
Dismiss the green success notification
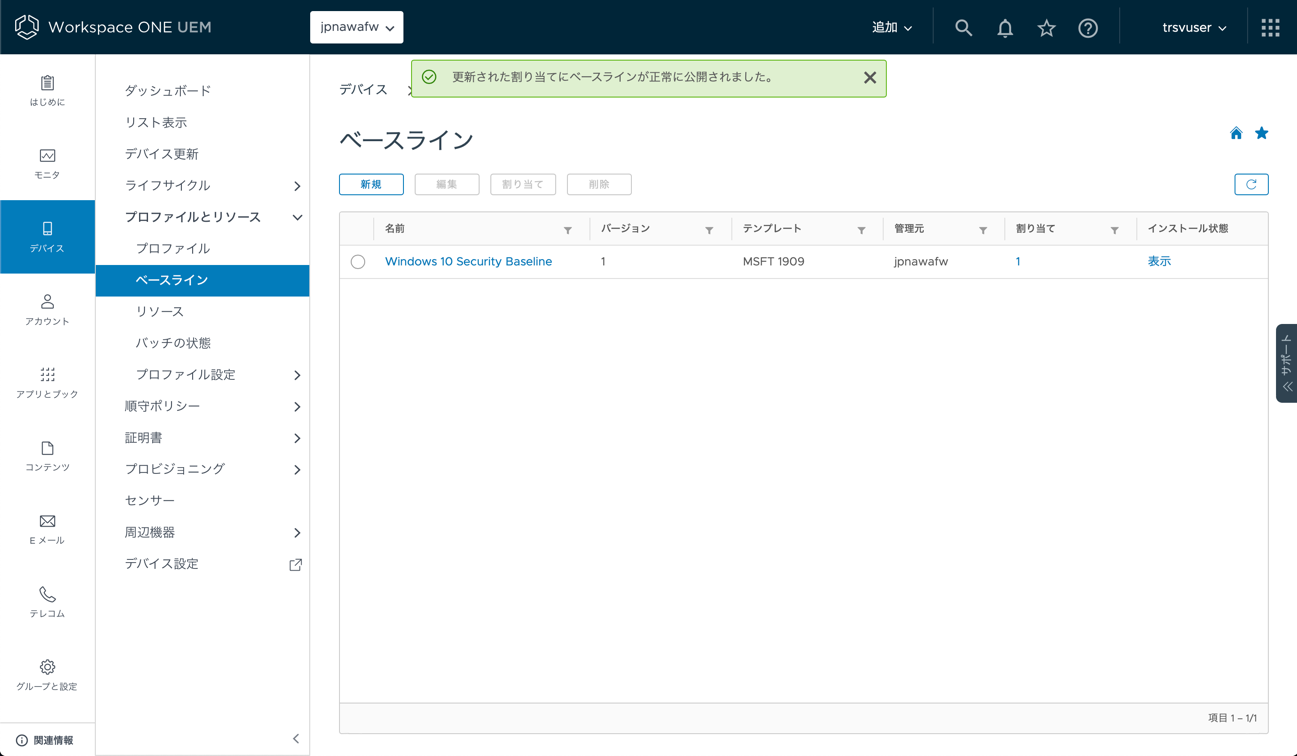pyautogui.click(x=870, y=78)
